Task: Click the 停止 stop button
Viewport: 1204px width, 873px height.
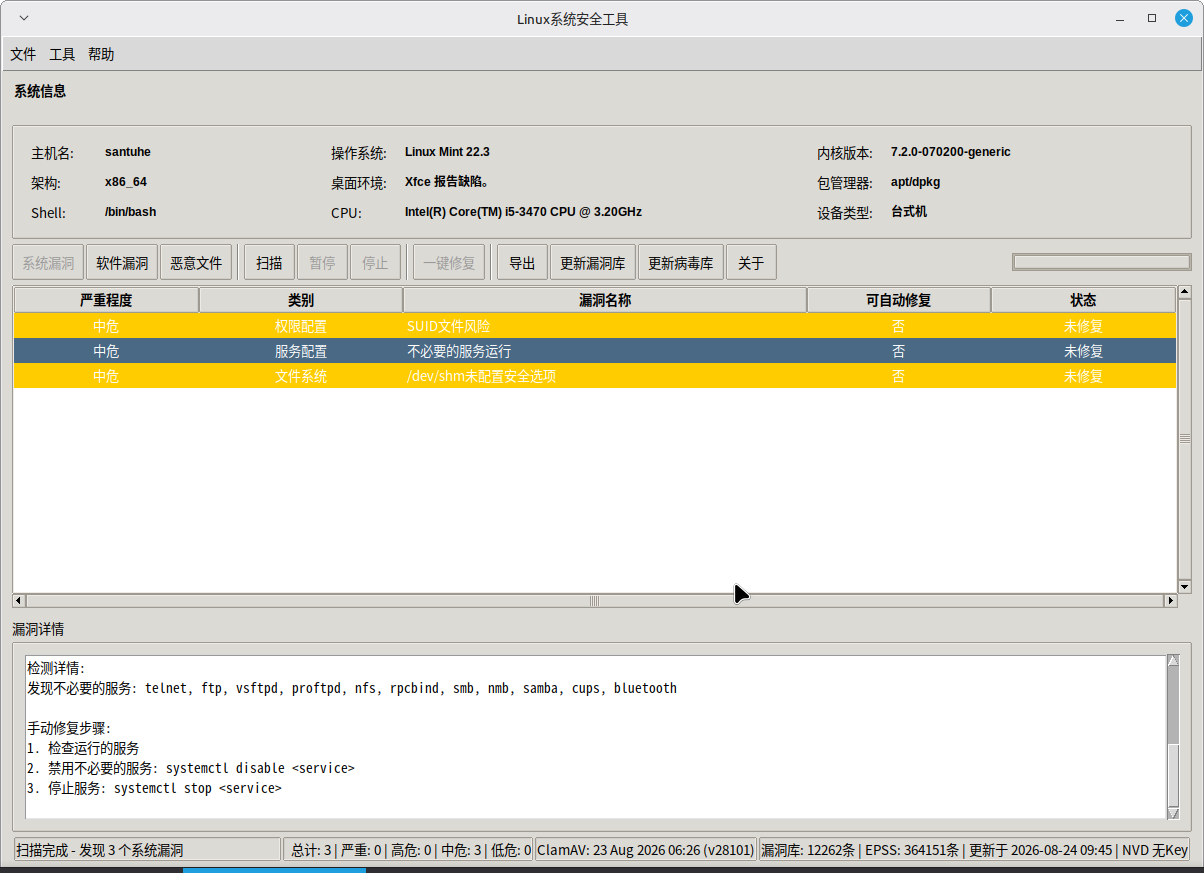Action: click(375, 263)
